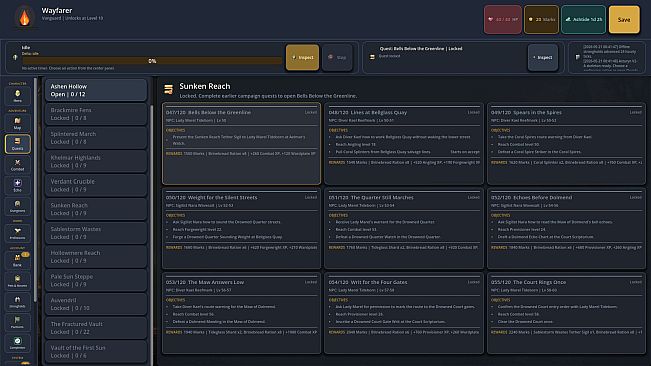
Task: Select the Ashen Hollow region
Action: [x=96, y=90]
